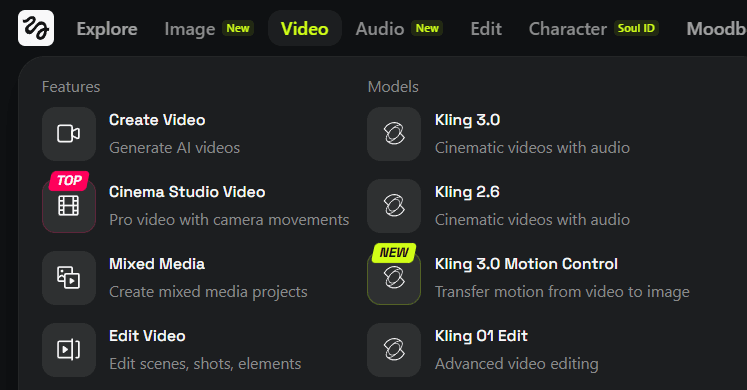Click the Edit Video icon
Viewport: 747px width, 390px height.
(x=69, y=350)
